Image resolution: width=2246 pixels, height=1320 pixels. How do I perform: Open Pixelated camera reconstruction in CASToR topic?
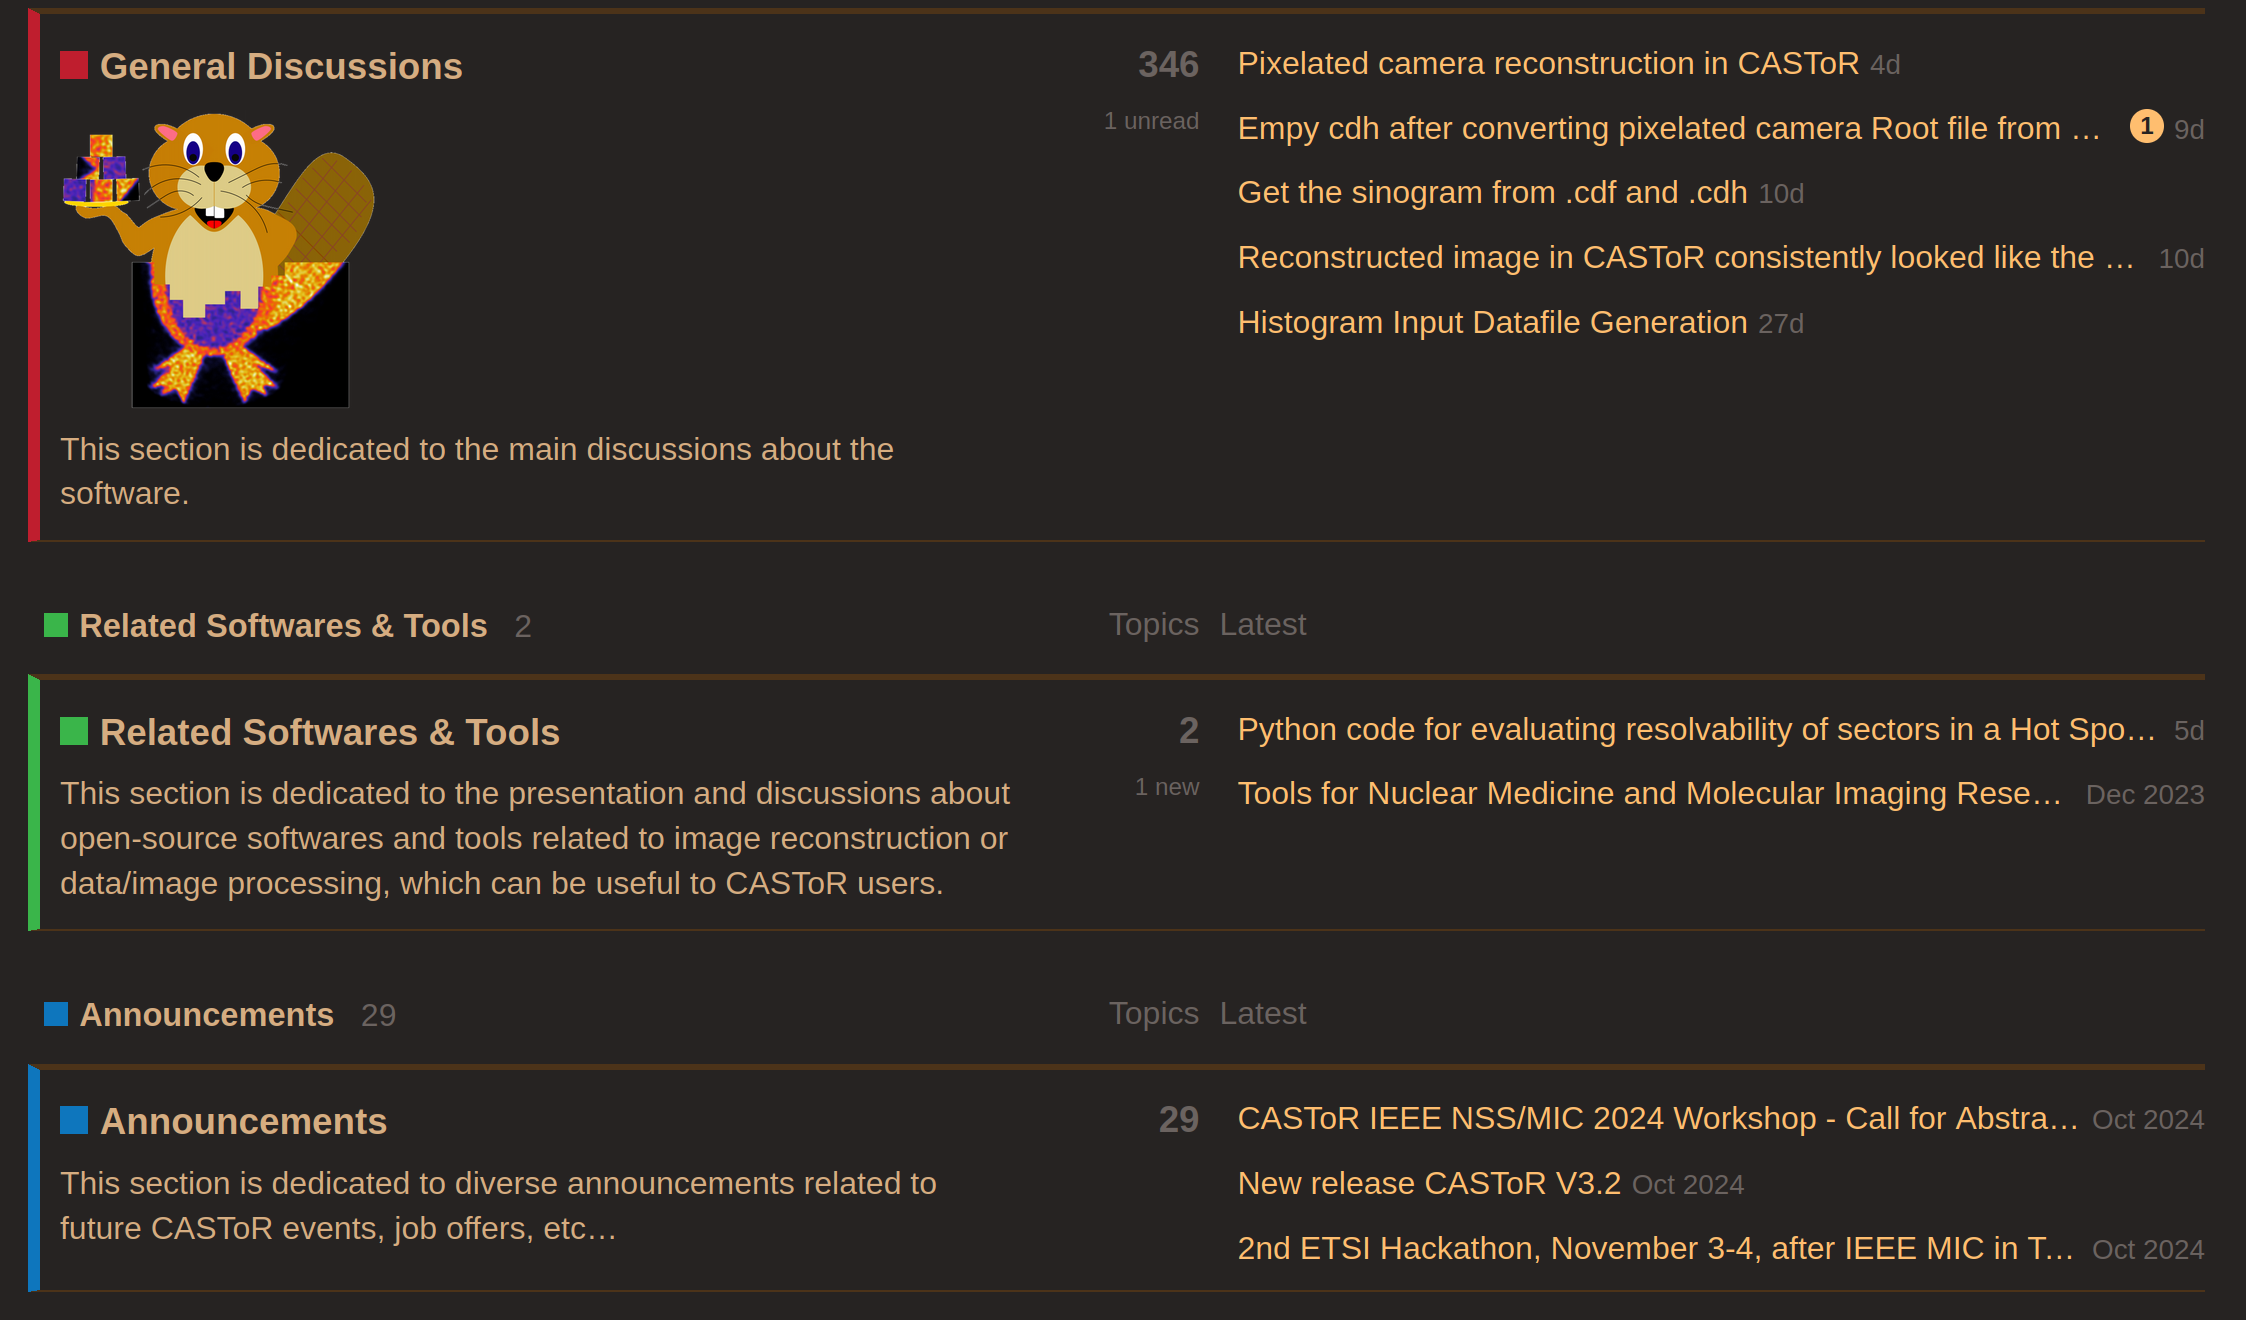point(1548,64)
